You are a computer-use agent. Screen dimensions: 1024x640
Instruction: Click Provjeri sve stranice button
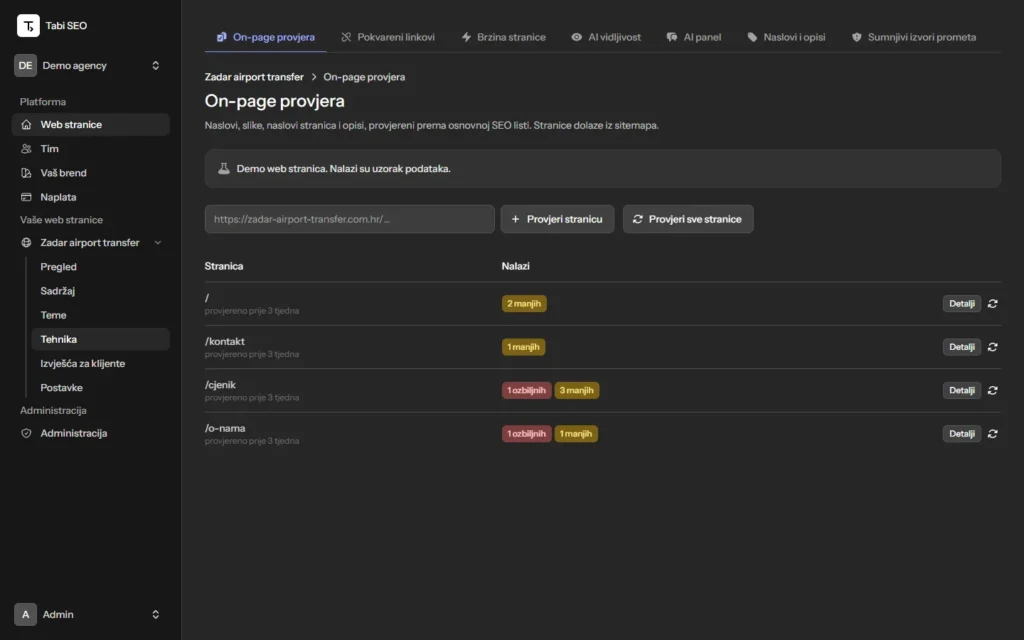point(688,219)
